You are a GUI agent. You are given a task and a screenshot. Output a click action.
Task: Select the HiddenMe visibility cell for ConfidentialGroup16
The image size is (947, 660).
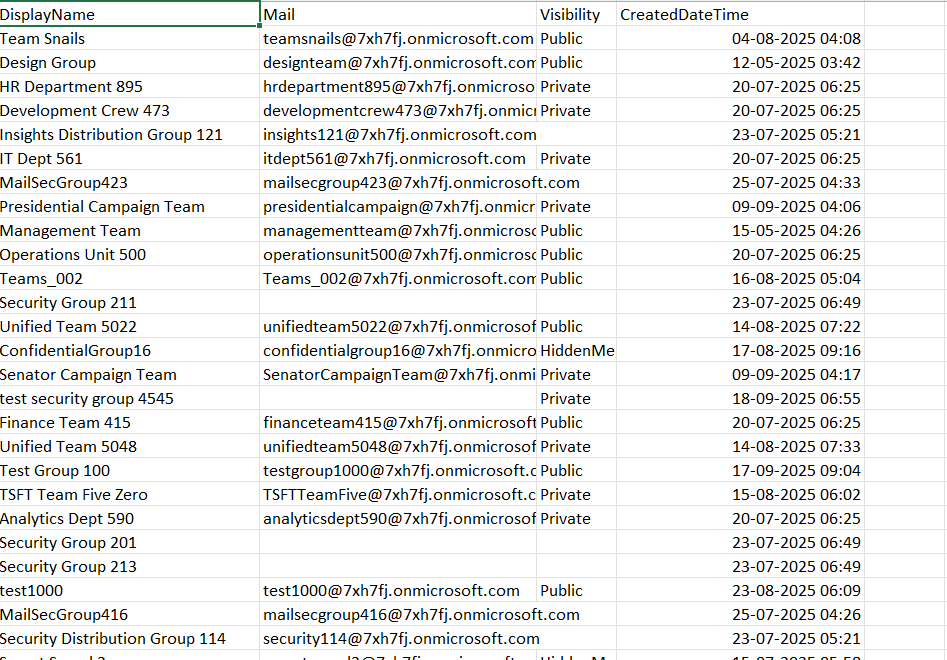[576, 351]
